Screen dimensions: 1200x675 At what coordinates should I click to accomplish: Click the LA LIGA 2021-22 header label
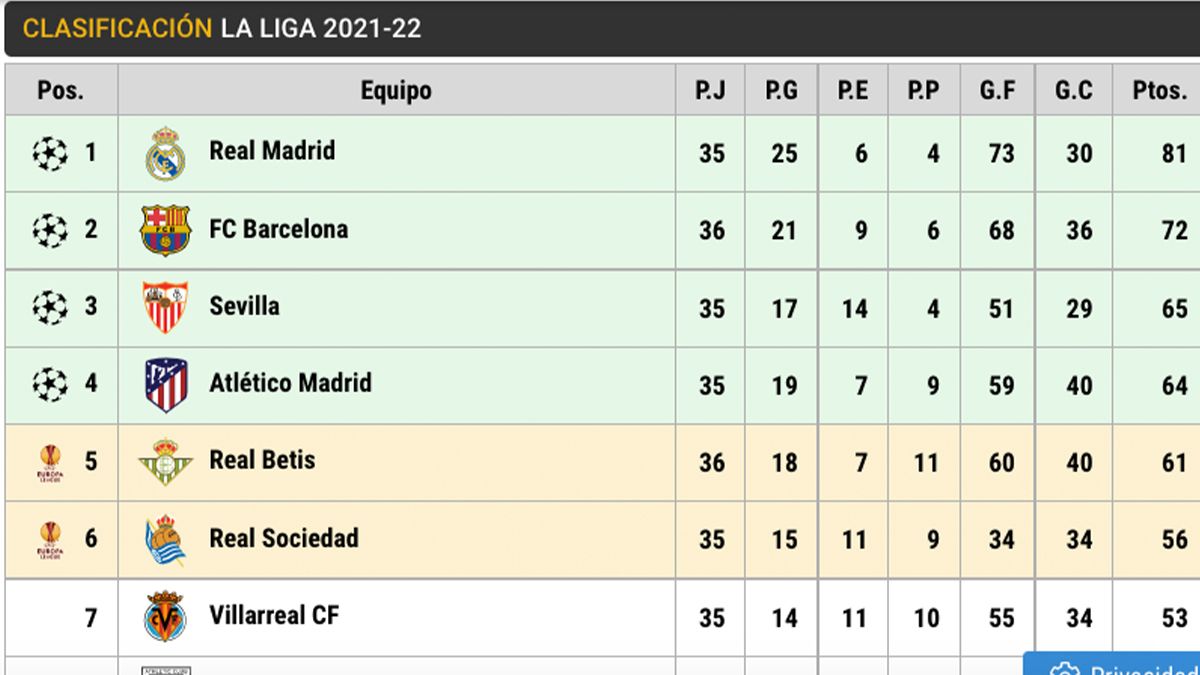point(321,29)
